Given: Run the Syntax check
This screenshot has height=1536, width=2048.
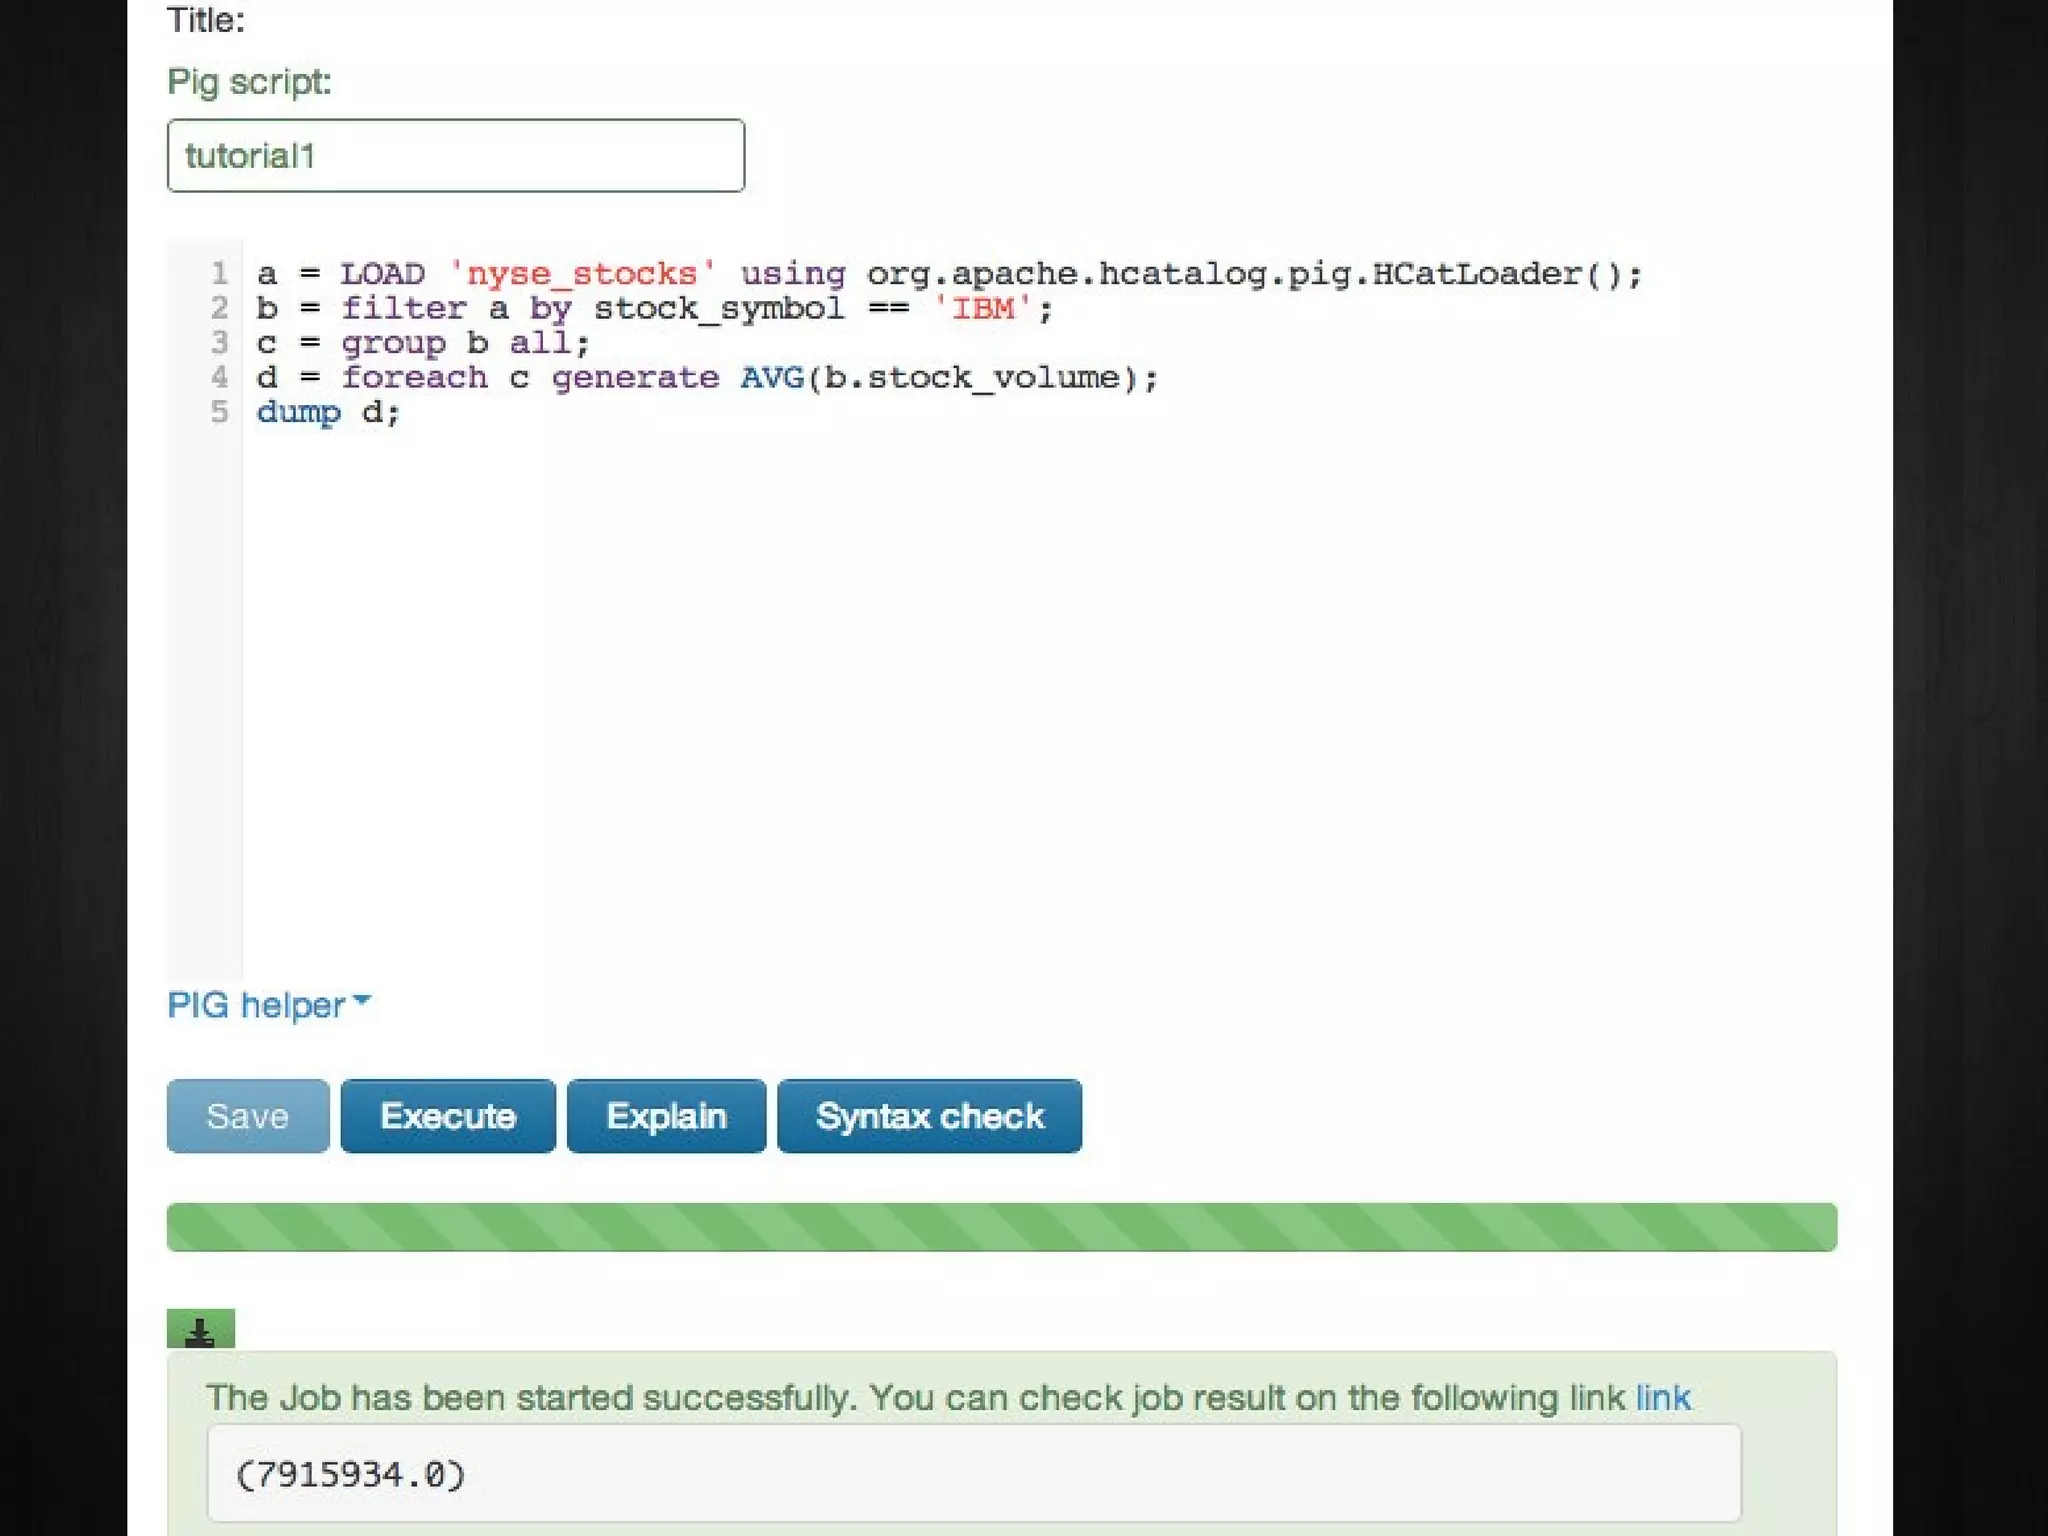Looking at the screenshot, I should point(929,1116).
